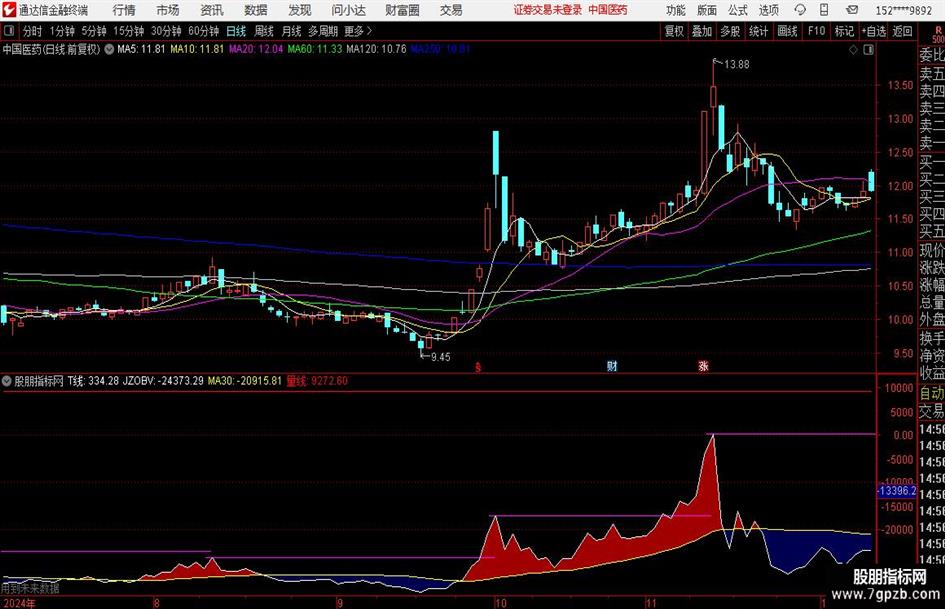The image size is (945, 609).
Task: Switch to 分时 chart period
Action: click(33, 31)
